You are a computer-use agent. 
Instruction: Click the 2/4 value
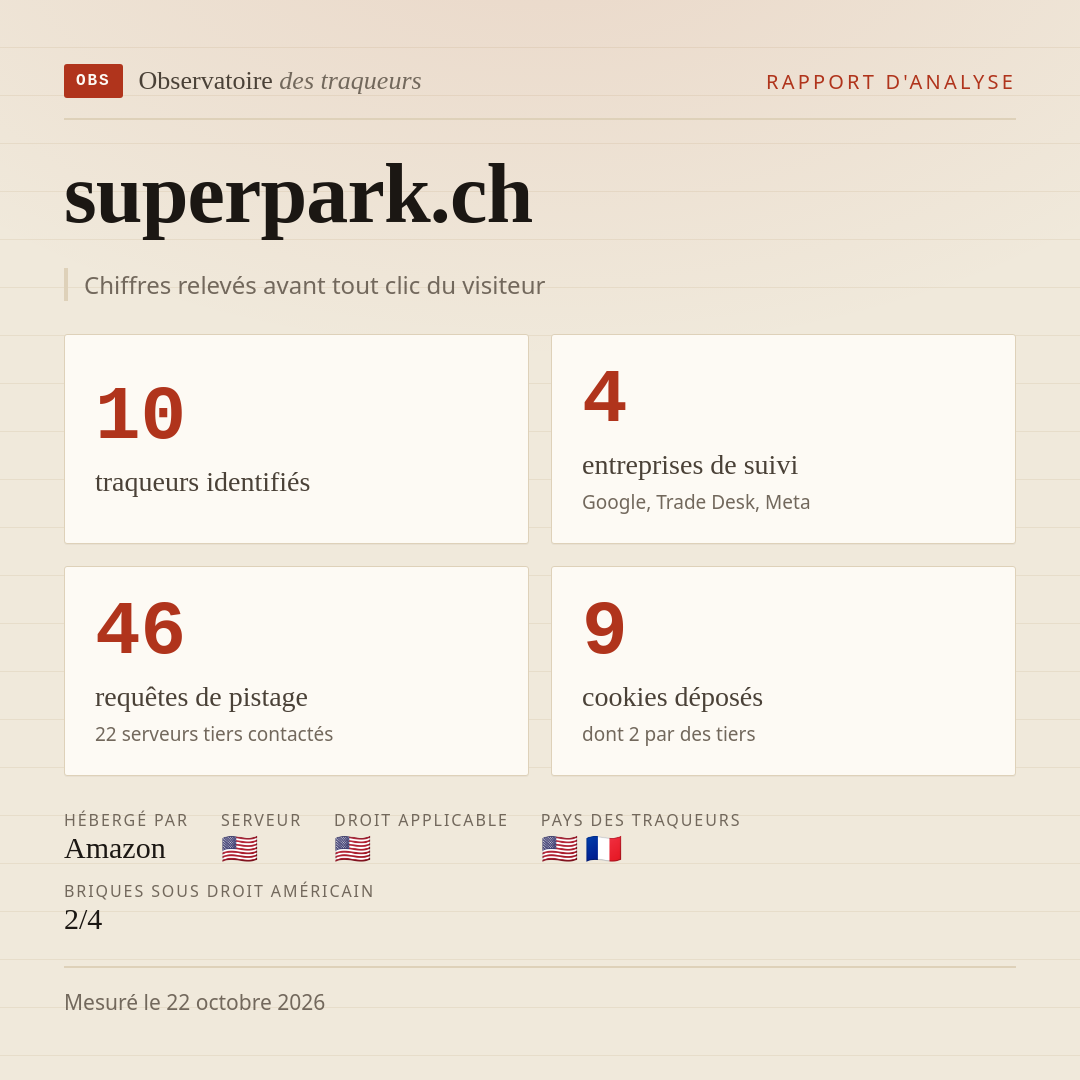pyautogui.click(x=83, y=920)
